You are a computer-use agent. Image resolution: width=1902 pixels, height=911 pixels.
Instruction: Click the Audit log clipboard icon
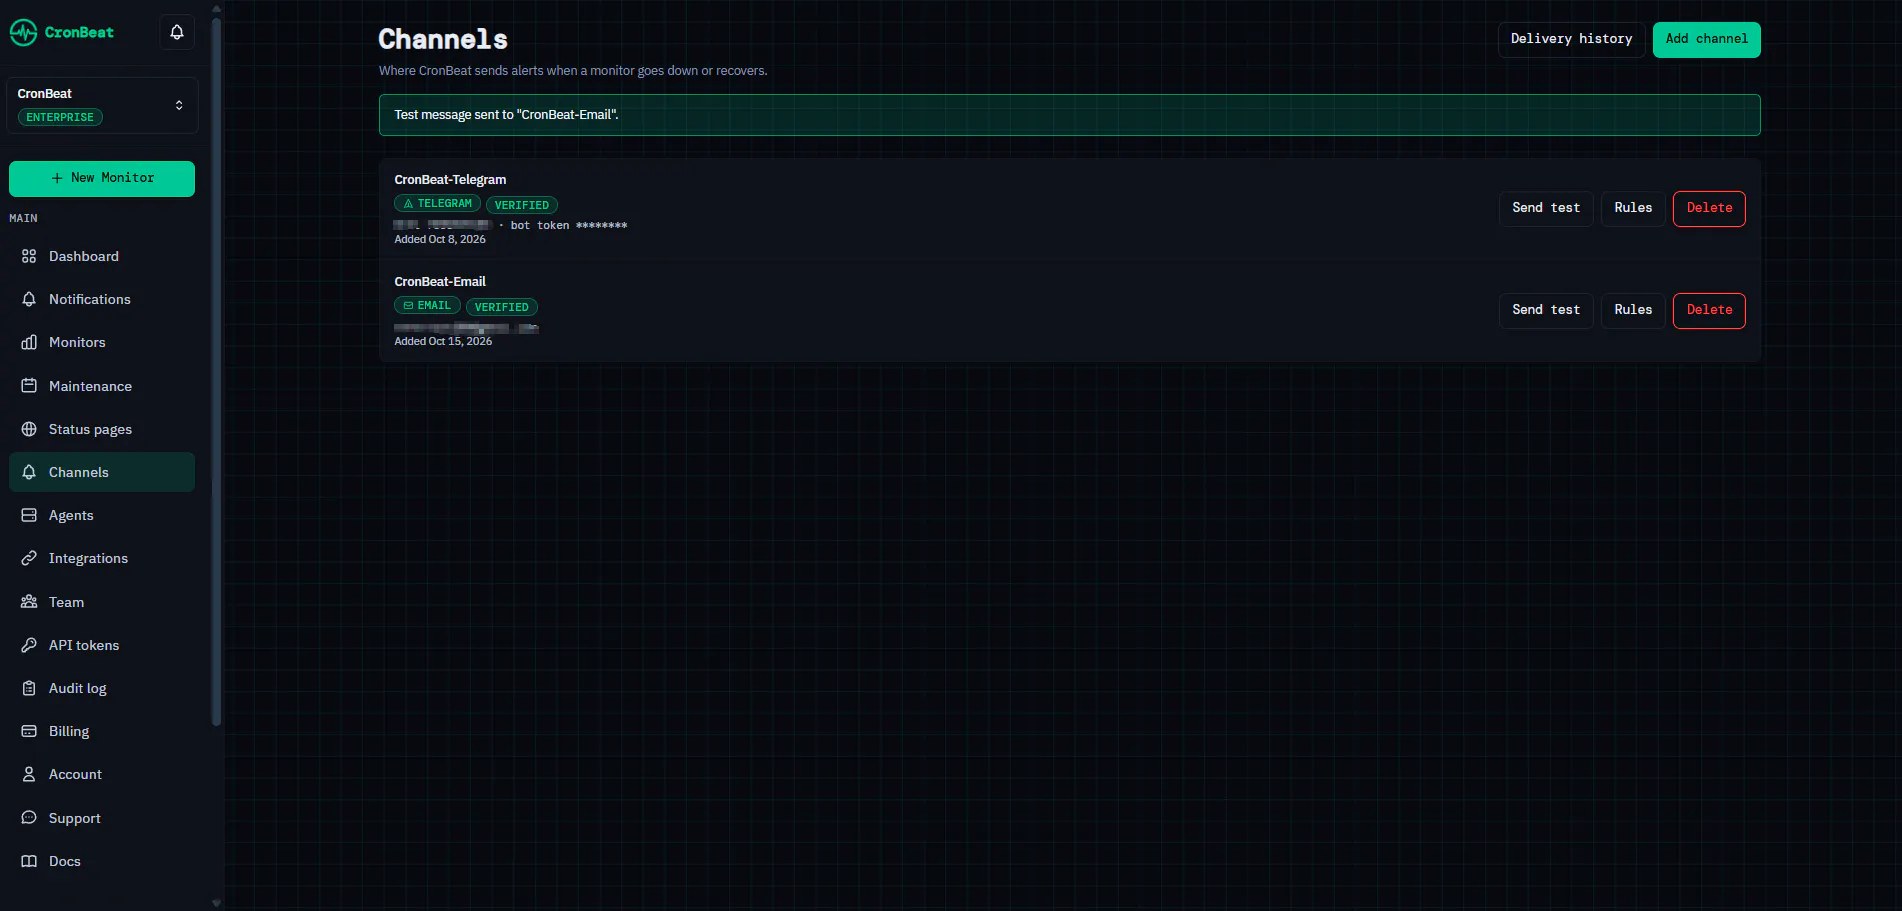(29, 688)
